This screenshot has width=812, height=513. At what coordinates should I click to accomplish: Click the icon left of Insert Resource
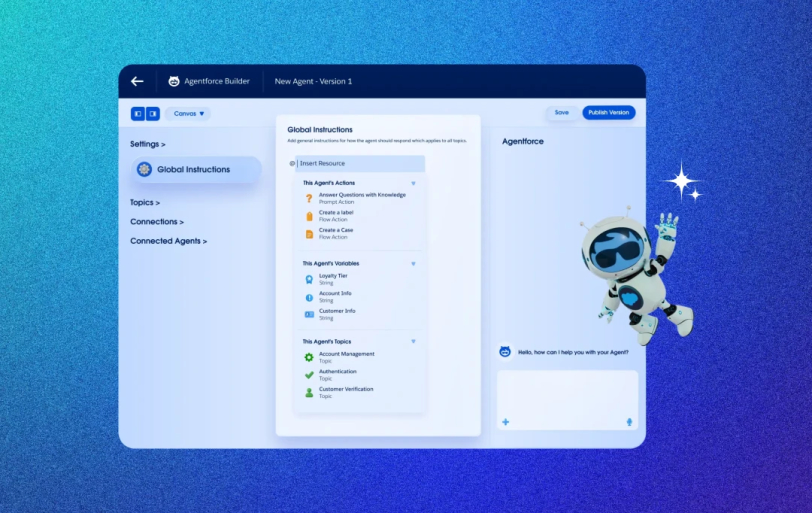point(292,164)
